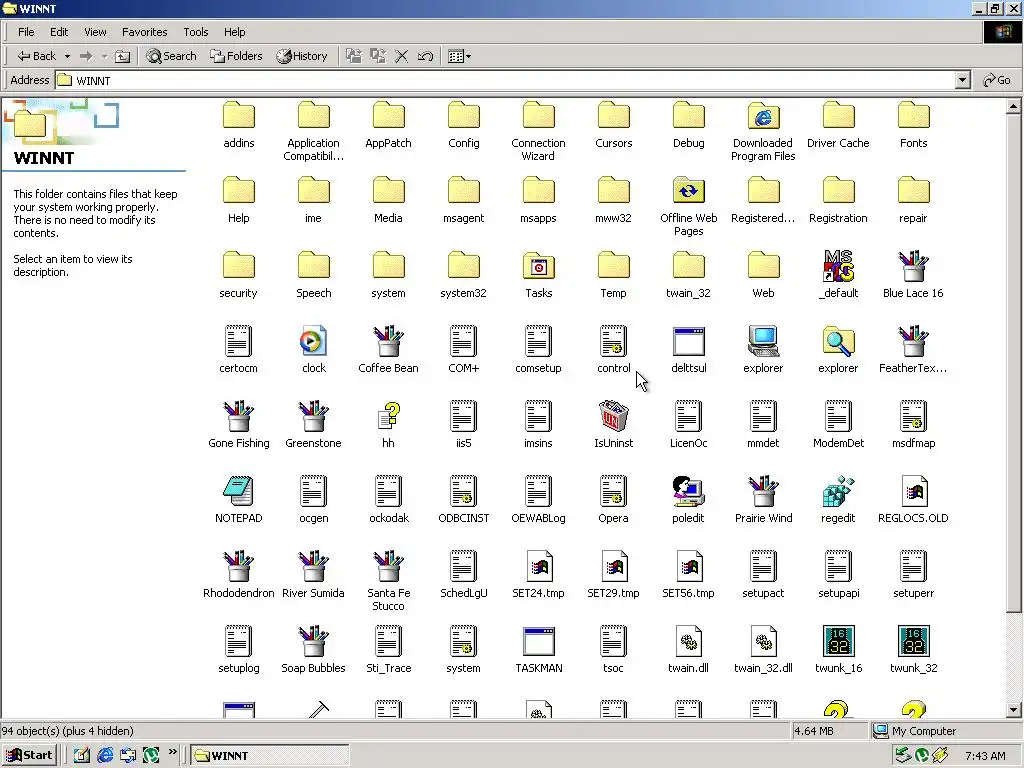Open the Favorites menu
Image resolution: width=1024 pixels, height=768 pixels.
pos(144,32)
